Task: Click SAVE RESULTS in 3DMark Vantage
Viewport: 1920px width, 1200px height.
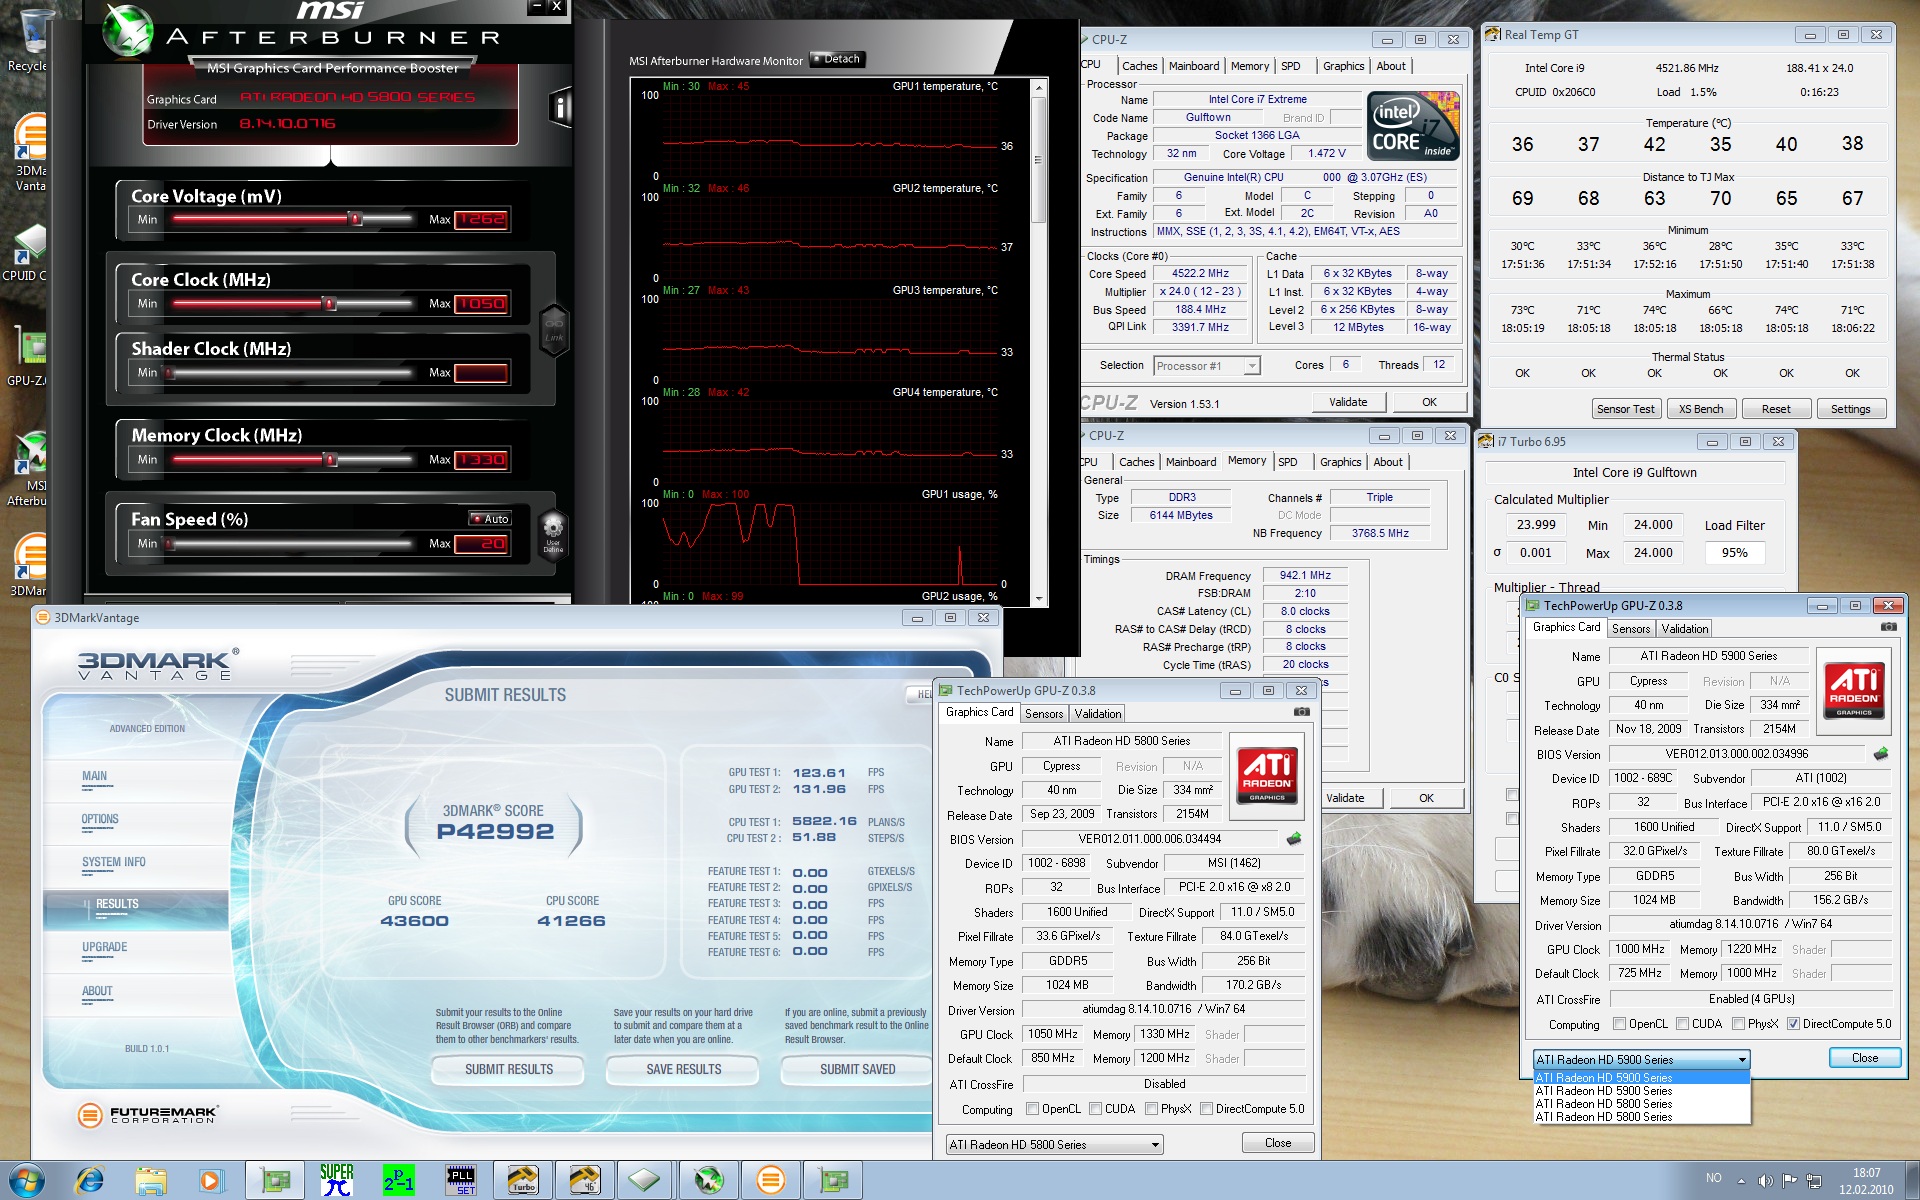Action: [684, 1070]
